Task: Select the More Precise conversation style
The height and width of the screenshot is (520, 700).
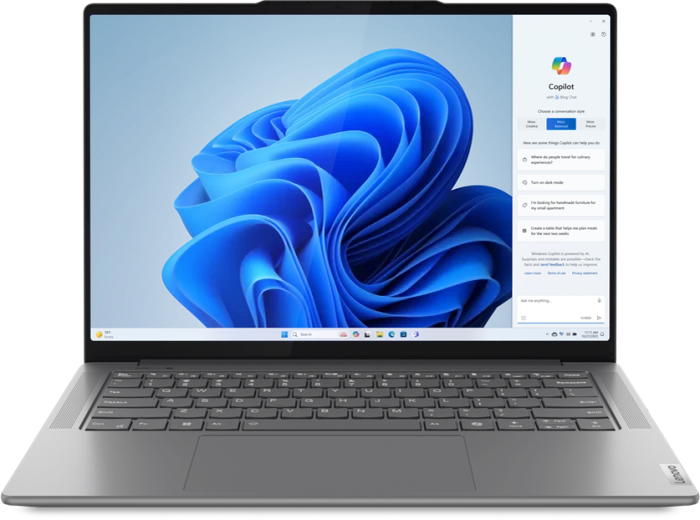Action: tap(591, 124)
